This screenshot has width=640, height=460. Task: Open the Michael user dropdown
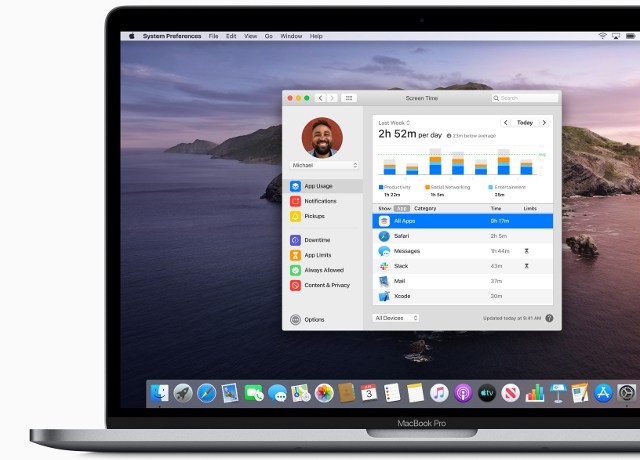click(x=324, y=165)
